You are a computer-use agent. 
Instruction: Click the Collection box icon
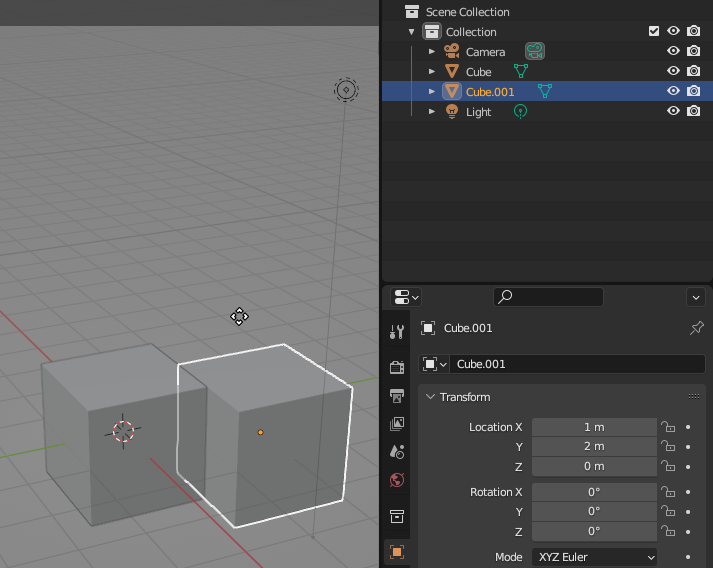coord(432,31)
